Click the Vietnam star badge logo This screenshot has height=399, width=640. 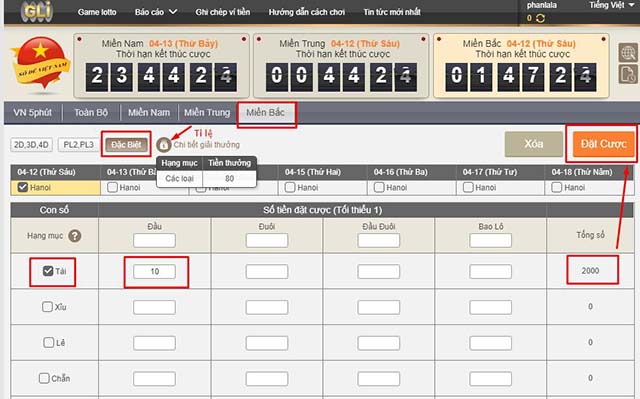point(41,63)
